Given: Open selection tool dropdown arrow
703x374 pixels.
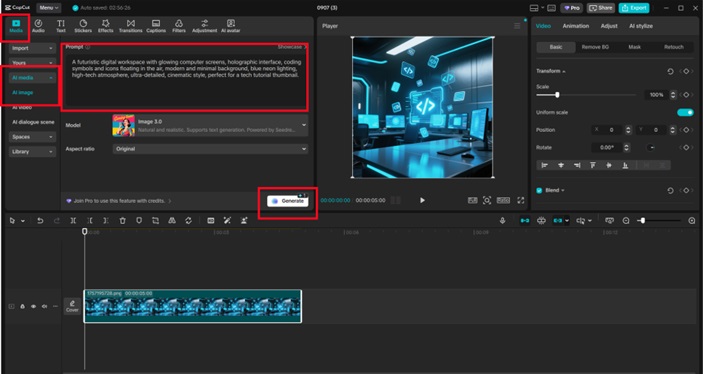Looking at the screenshot, I should pyautogui.click(x=22, y=221).
